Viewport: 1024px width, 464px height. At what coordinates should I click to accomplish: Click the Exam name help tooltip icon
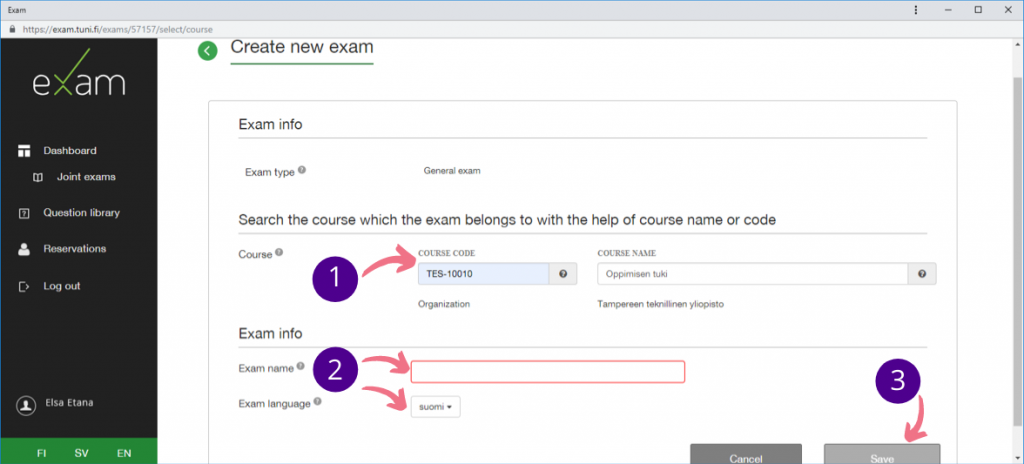pos(301,367)
